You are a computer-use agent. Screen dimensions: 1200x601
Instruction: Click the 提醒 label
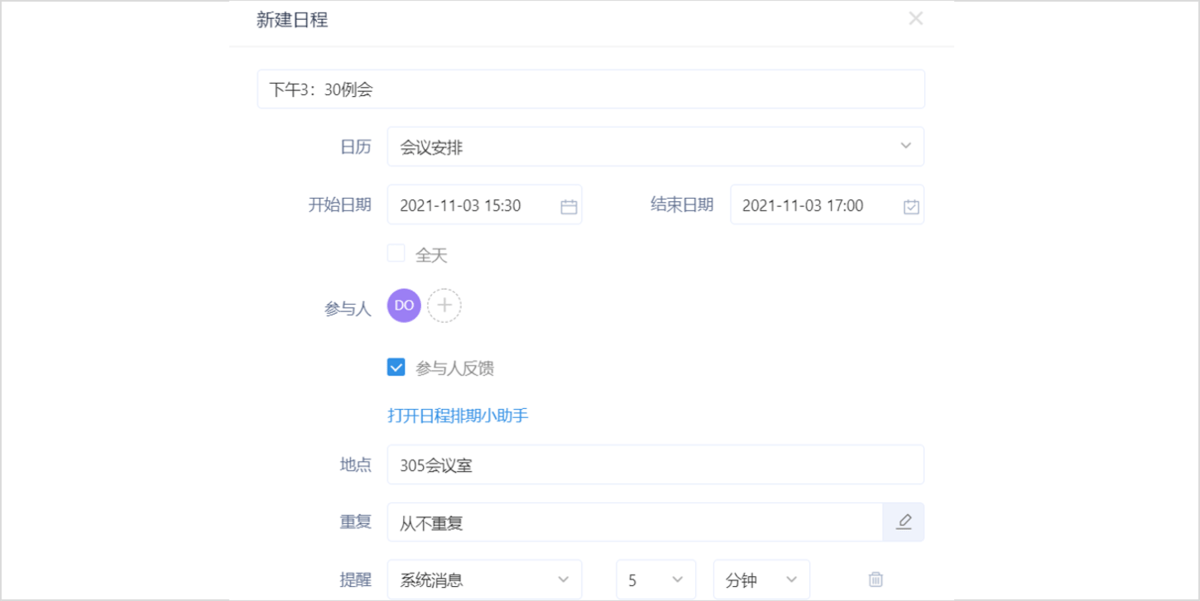(356, 579)
